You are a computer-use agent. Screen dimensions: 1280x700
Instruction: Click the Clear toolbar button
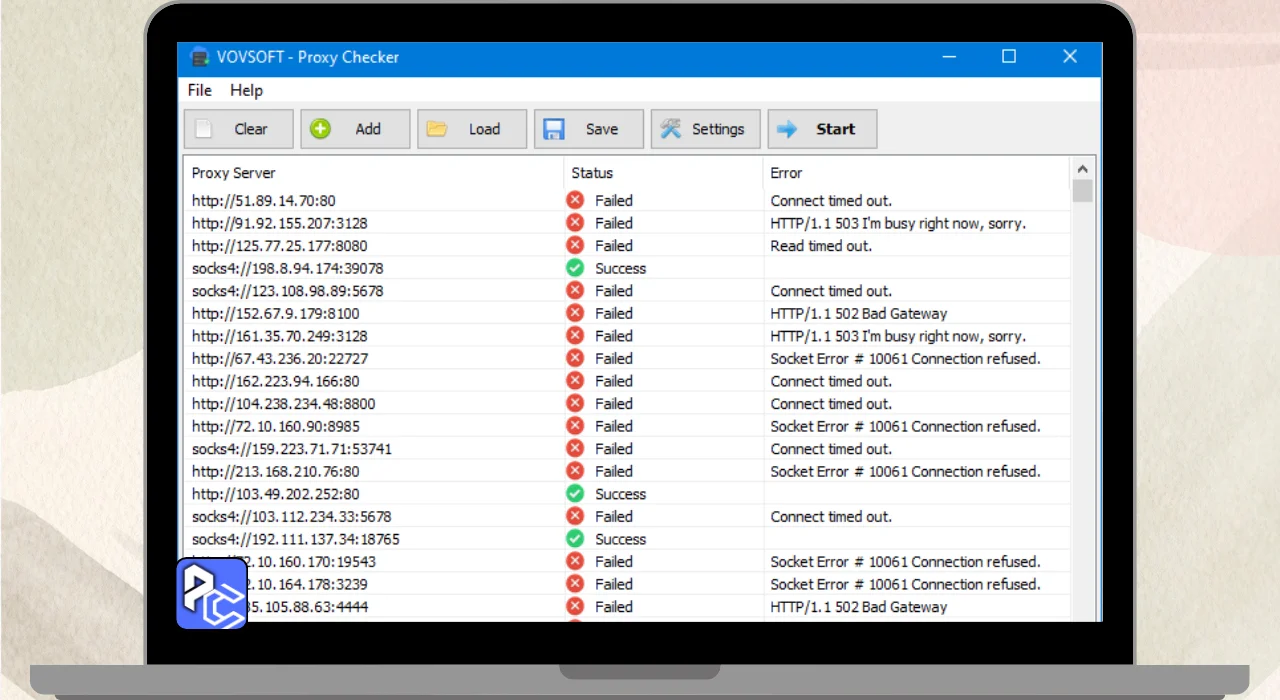point(238,129)
